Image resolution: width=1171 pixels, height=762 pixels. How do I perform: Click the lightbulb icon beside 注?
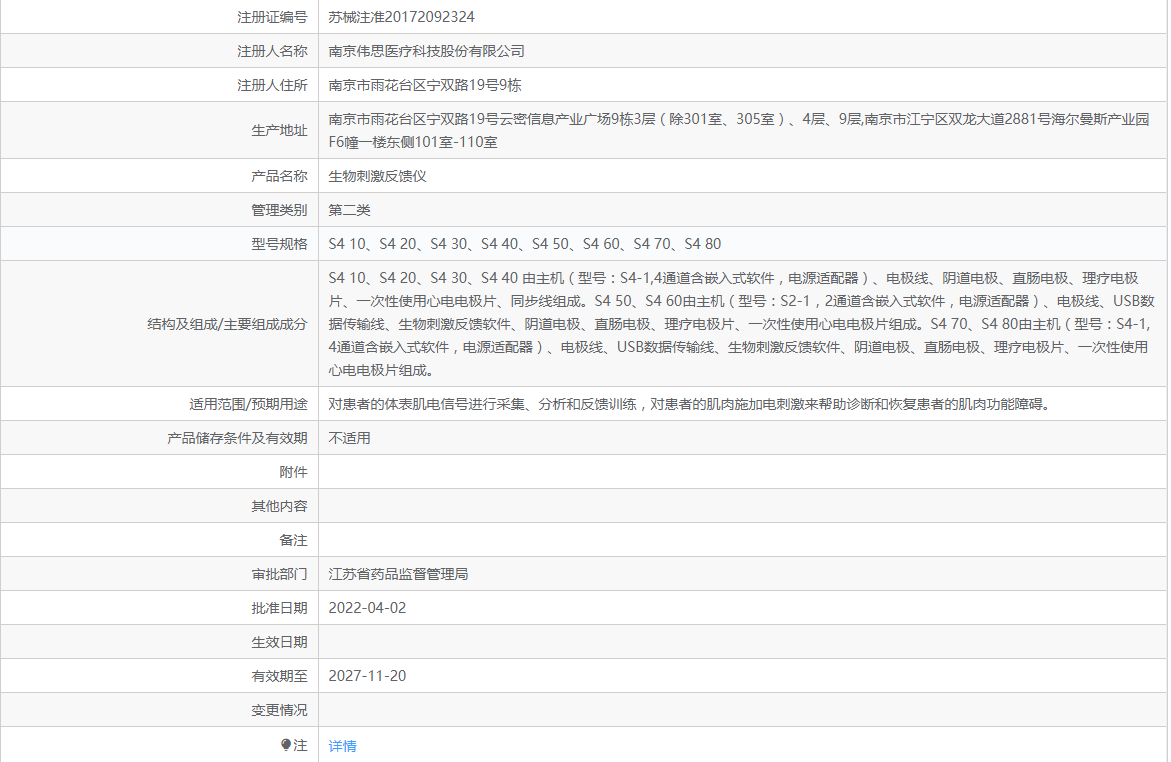point(285,745)
